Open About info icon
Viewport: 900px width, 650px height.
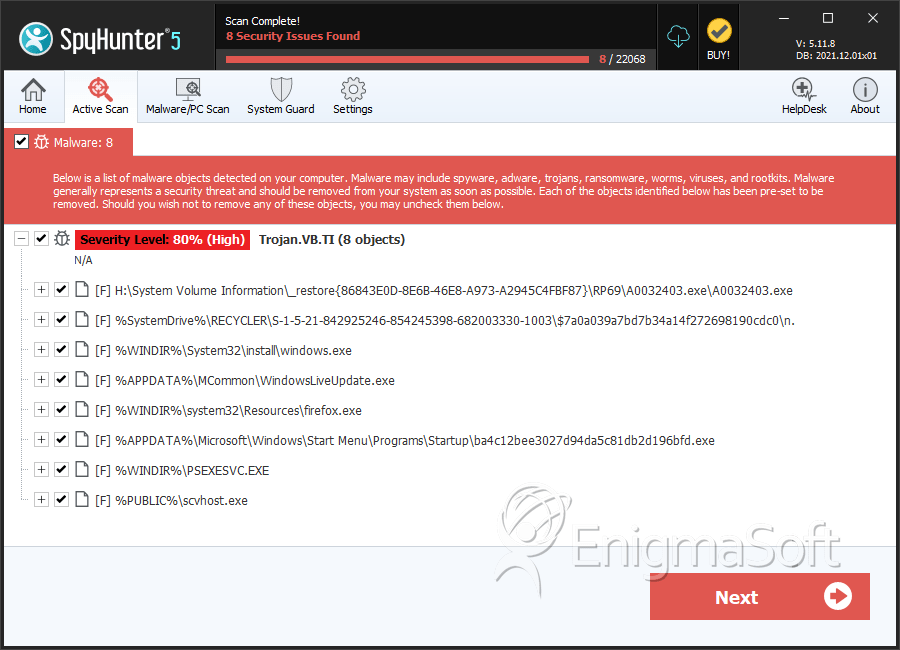[x=865, y=90]
